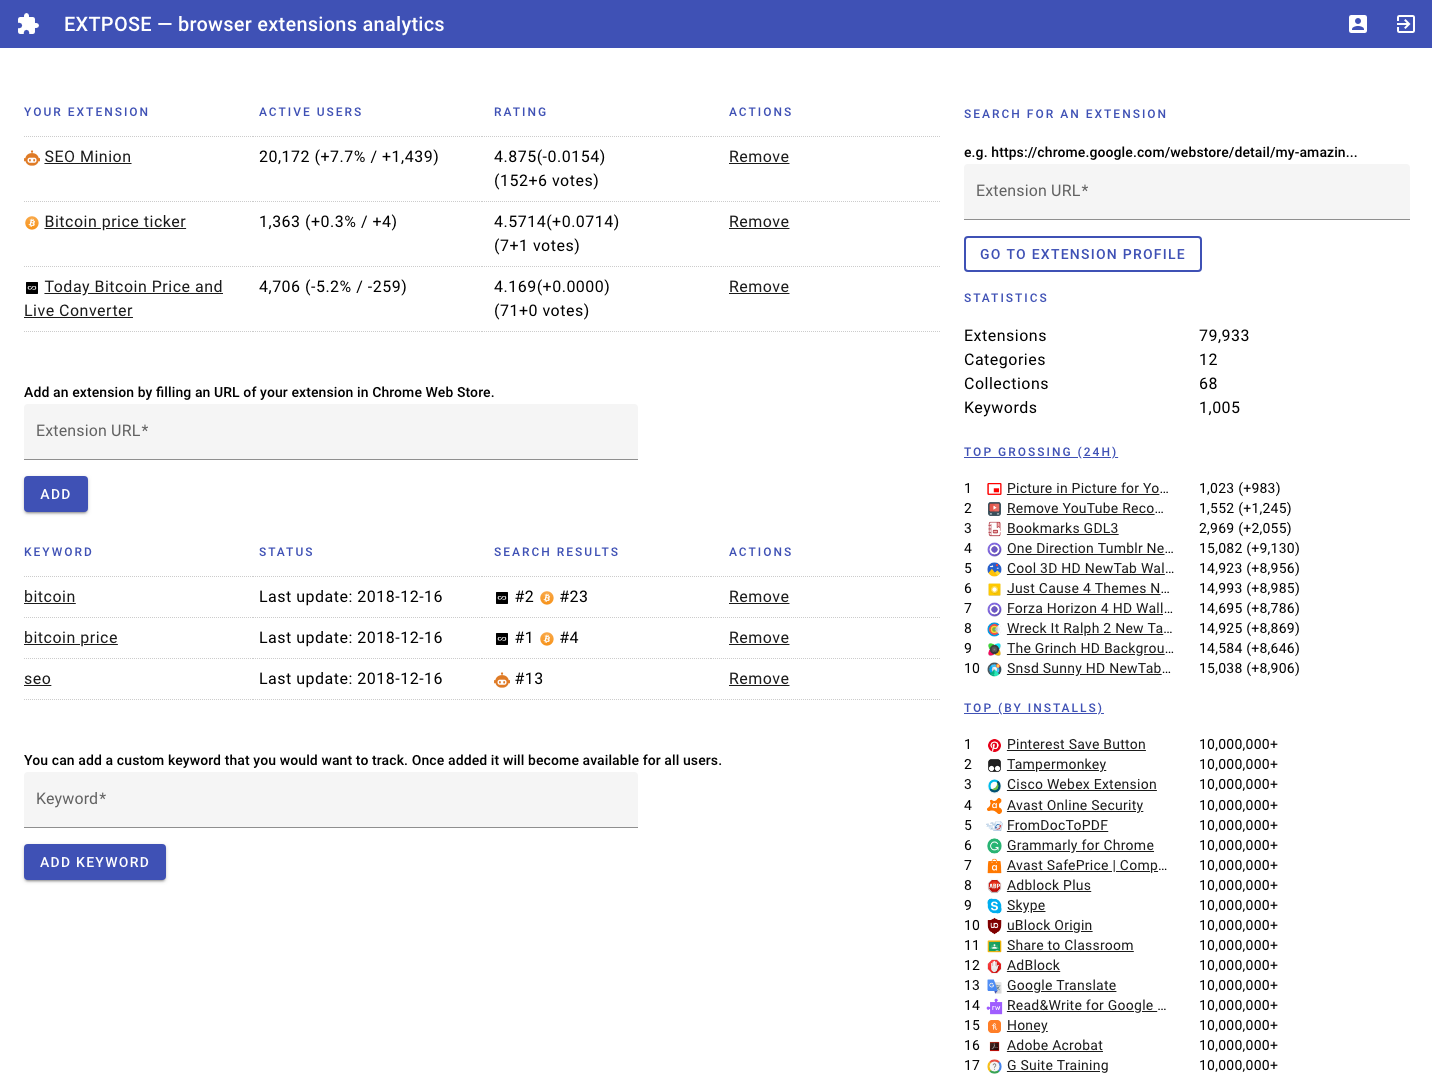The width and height of the screenshot is (1432, 1074).
Task: Click the SEO Minion extension icon
Action: pos(32,158)
